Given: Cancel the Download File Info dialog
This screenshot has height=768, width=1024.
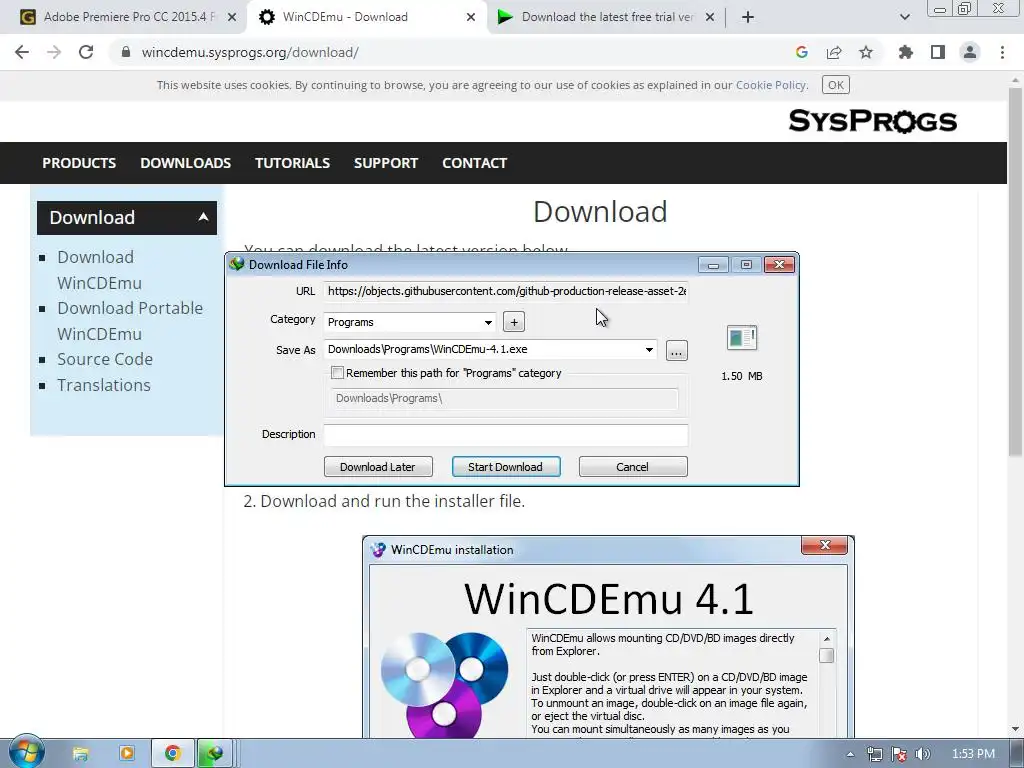Looking at the screenshot, I should click(633, 467).
